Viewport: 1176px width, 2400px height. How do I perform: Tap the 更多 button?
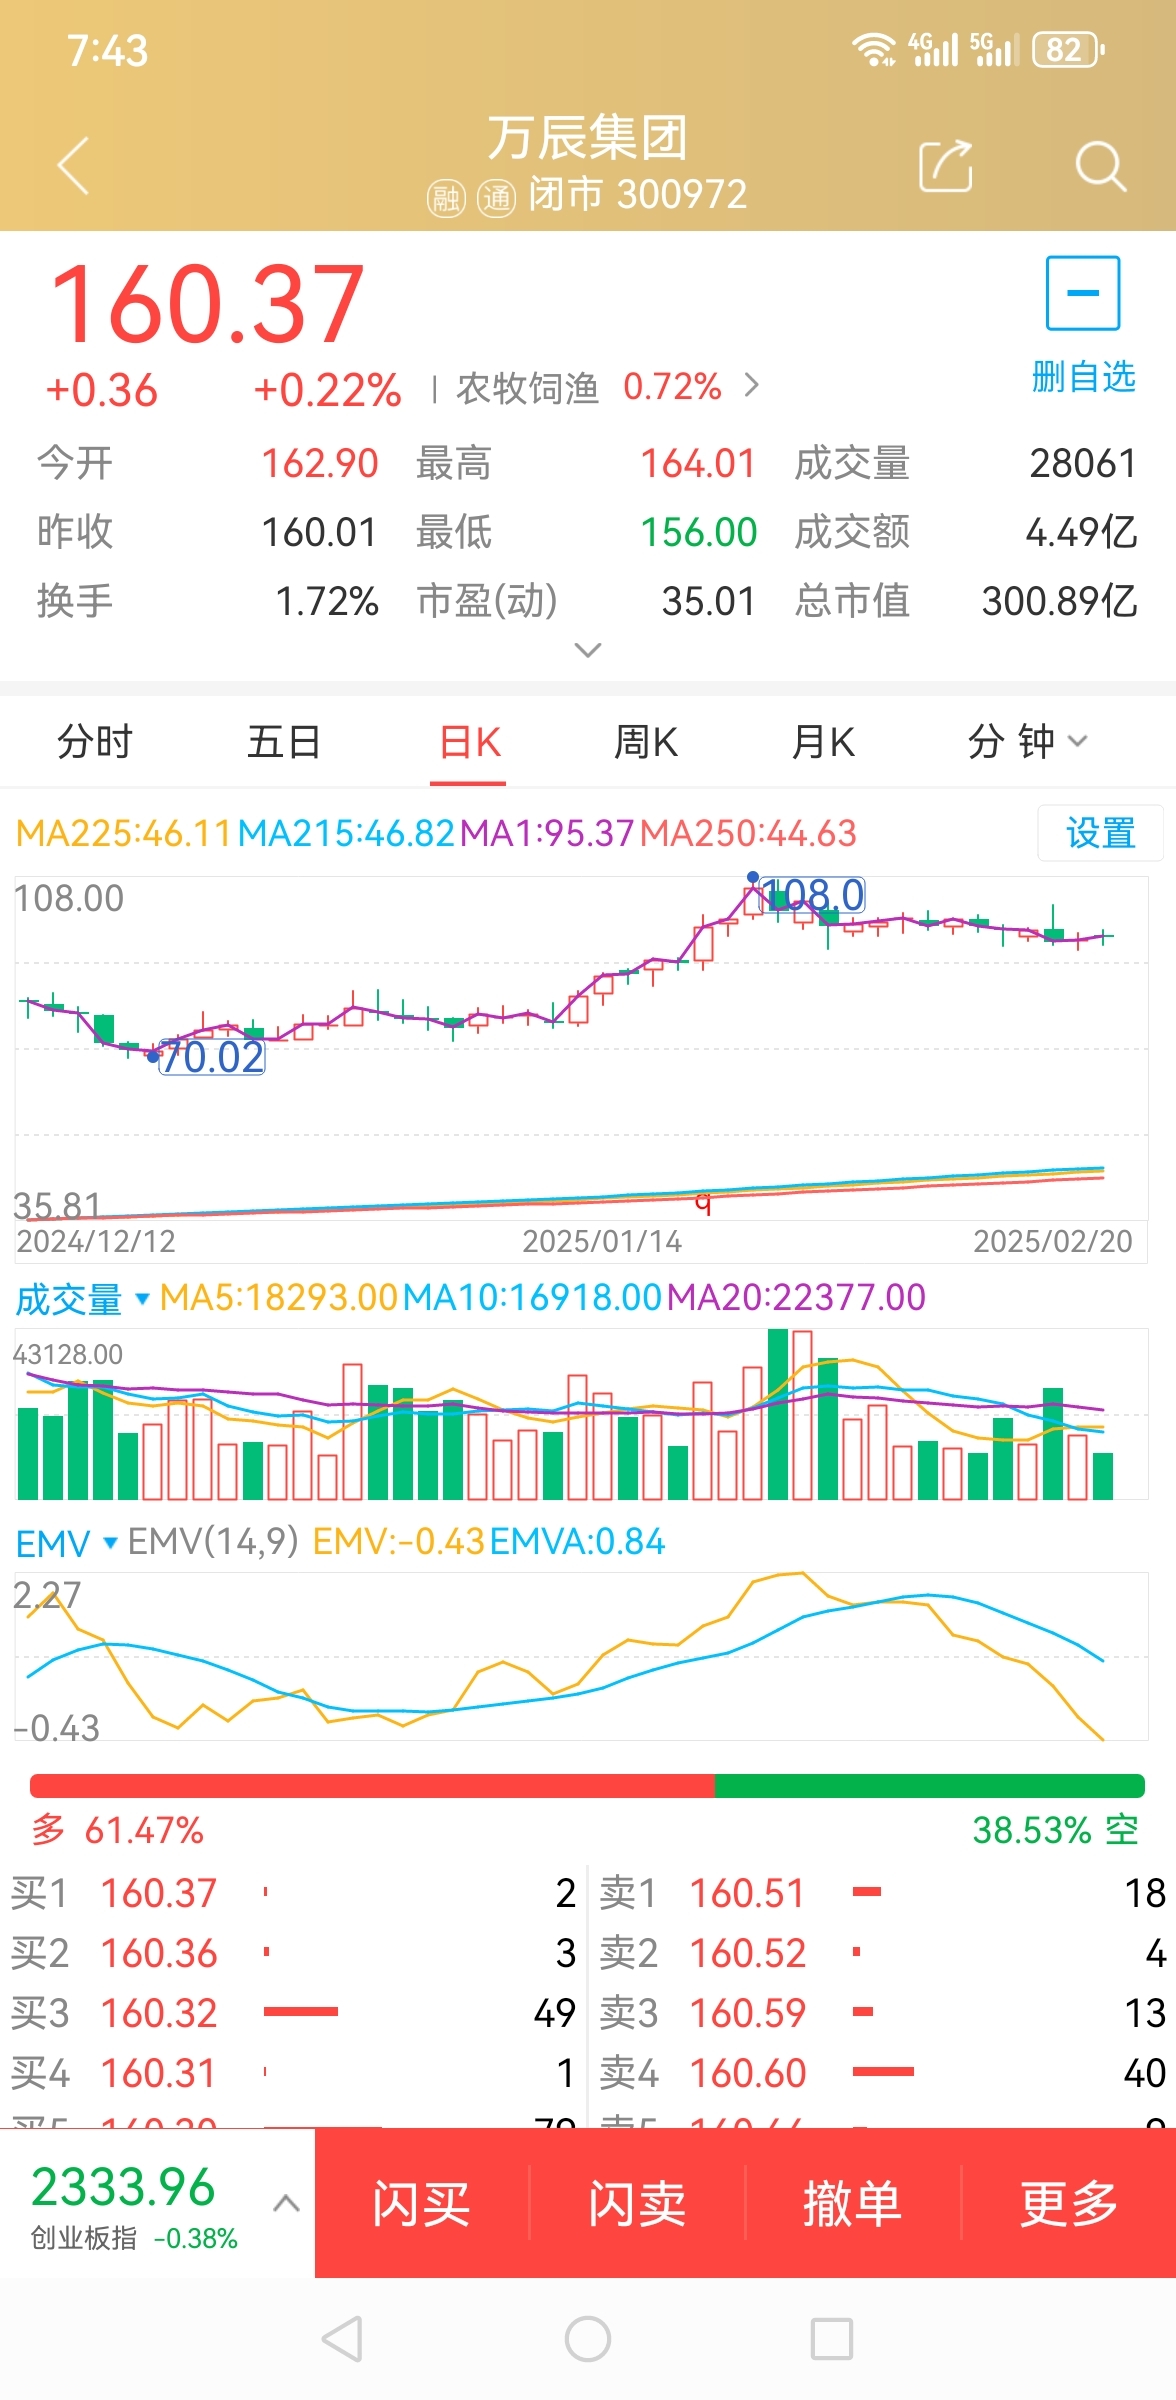1068,2203
